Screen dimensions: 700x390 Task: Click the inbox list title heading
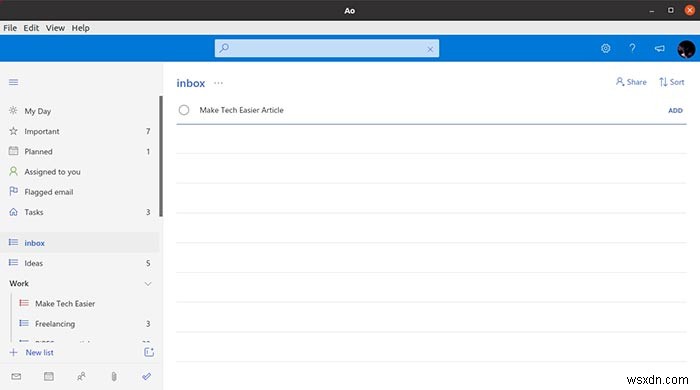[191, 83]
